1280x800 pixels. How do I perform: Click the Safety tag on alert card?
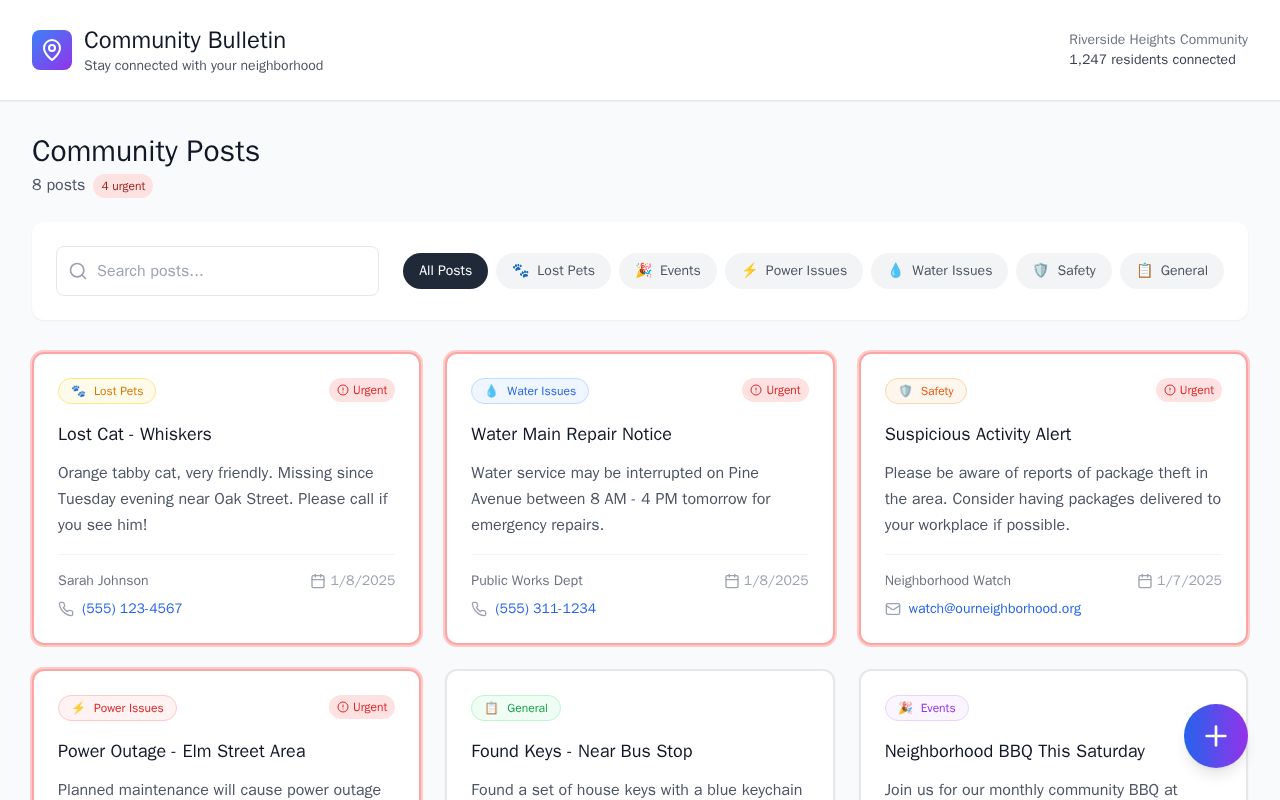pyautogui.click(x=926, y=391)
